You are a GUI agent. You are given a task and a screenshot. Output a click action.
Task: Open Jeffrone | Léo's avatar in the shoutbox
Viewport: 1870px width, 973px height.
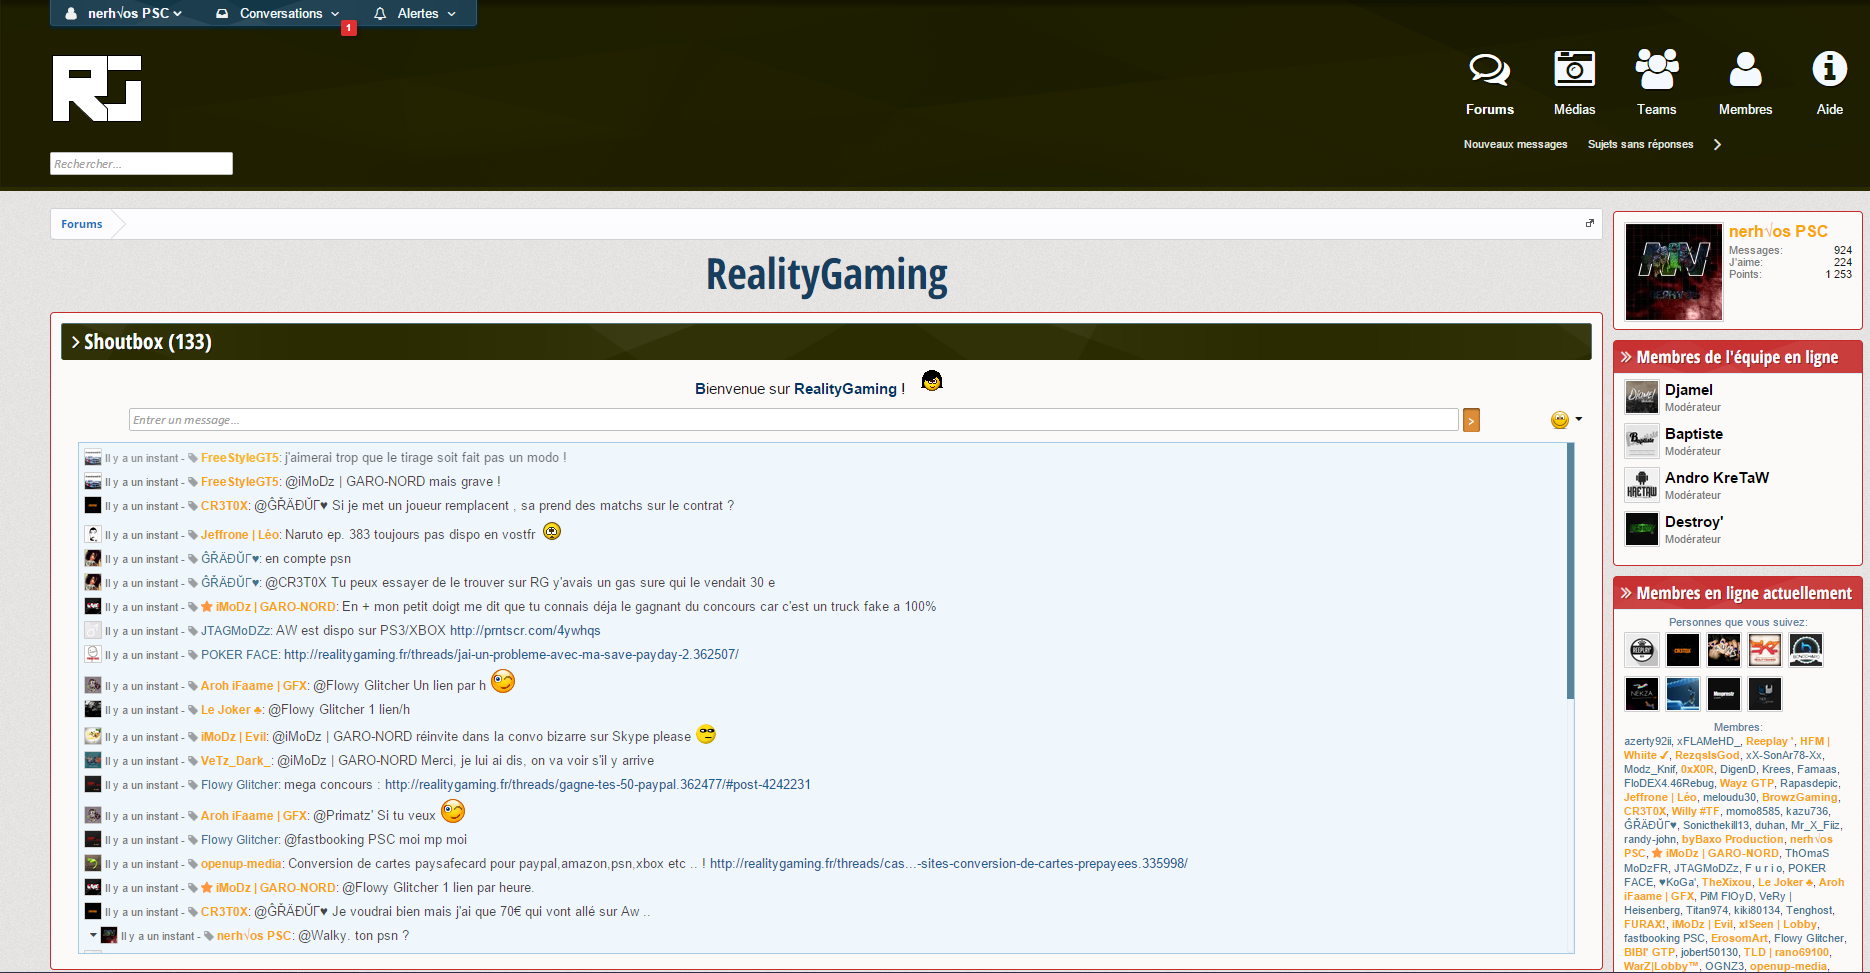point(93,534)
